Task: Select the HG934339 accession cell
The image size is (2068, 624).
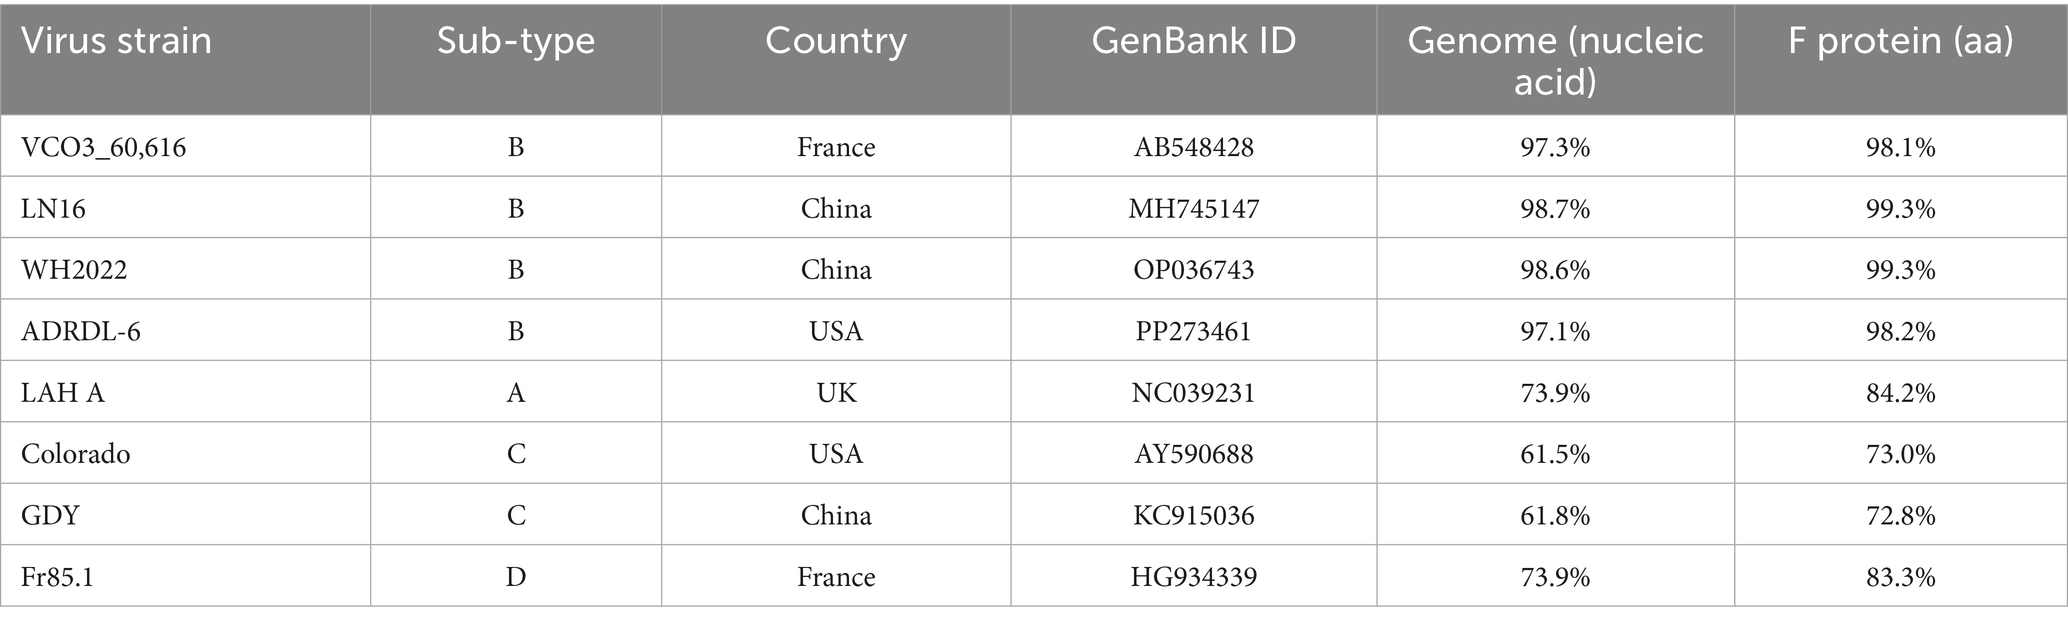Action: (x=1193, y=577)
